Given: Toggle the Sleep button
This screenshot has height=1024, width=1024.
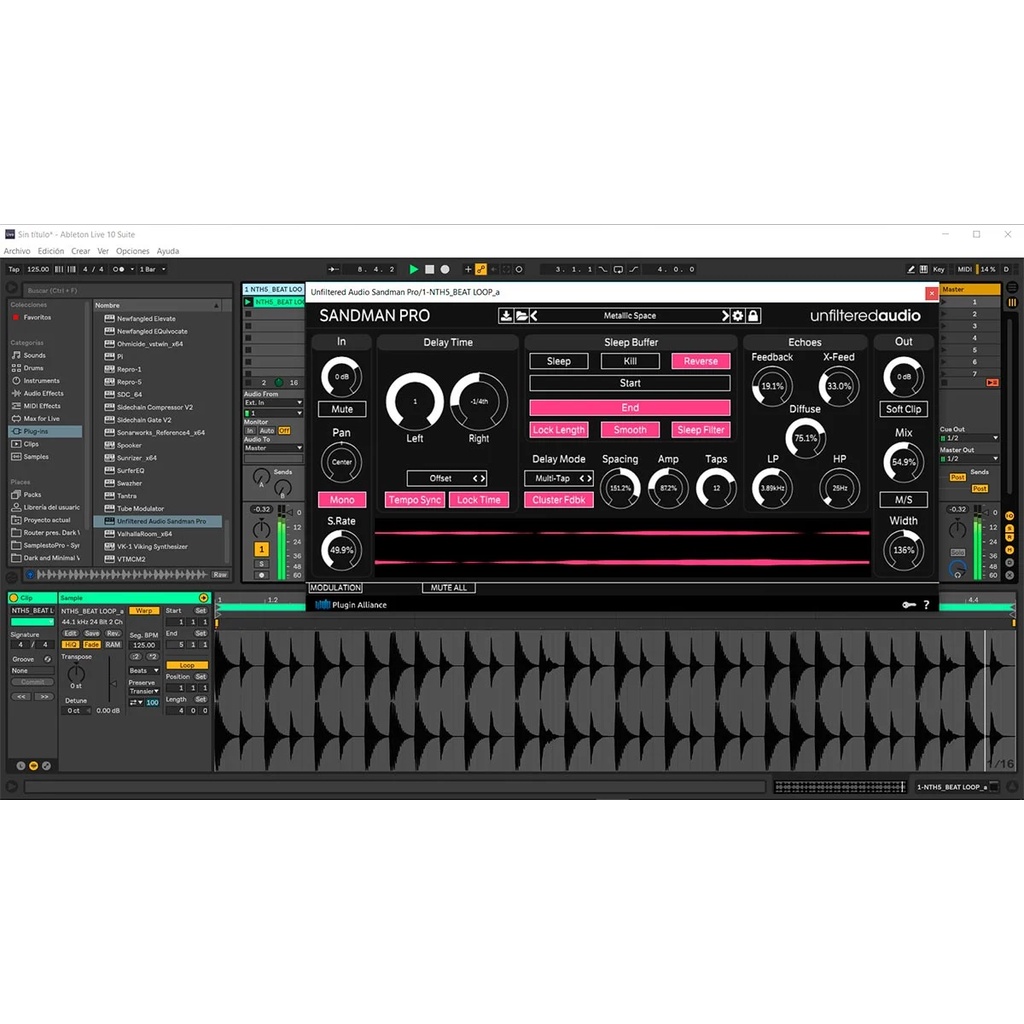Looking at the screenshot, I should click(x=558, y=361).
